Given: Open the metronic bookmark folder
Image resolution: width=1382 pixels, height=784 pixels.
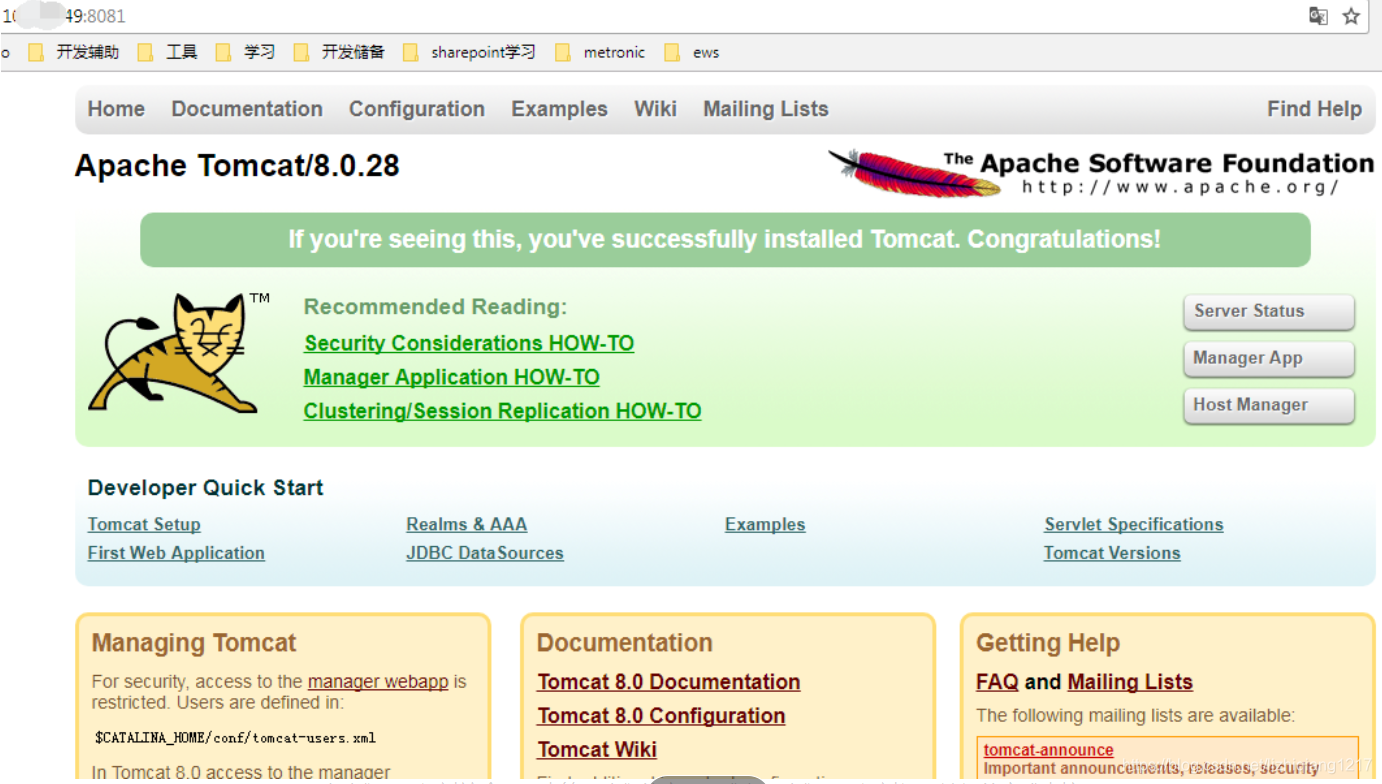Looking at the screenshot, I should [x=600, y=52].
